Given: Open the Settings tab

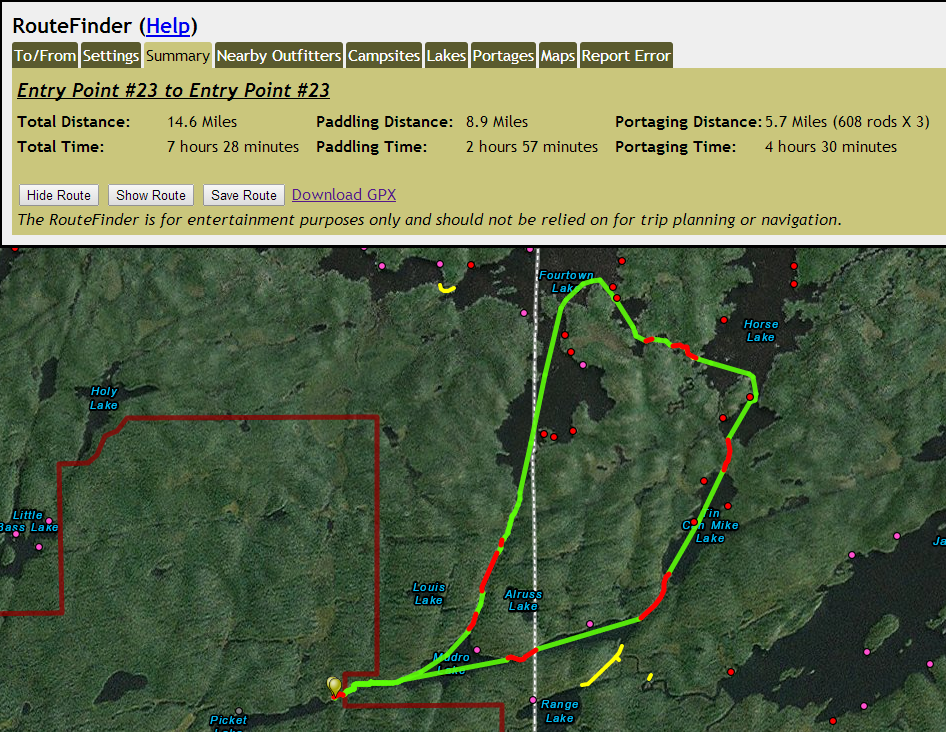Looking at the screenshot, I should click(110, 56).
